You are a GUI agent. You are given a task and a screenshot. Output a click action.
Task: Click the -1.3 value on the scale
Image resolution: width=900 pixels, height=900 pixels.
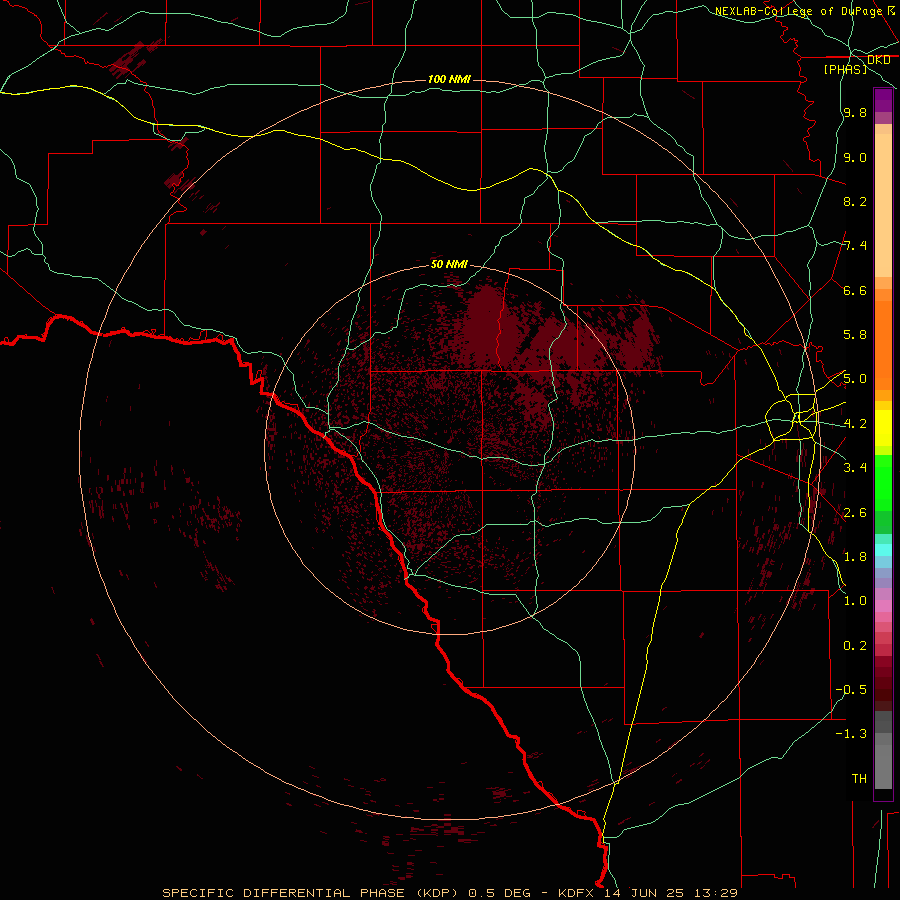coord(851,734)
